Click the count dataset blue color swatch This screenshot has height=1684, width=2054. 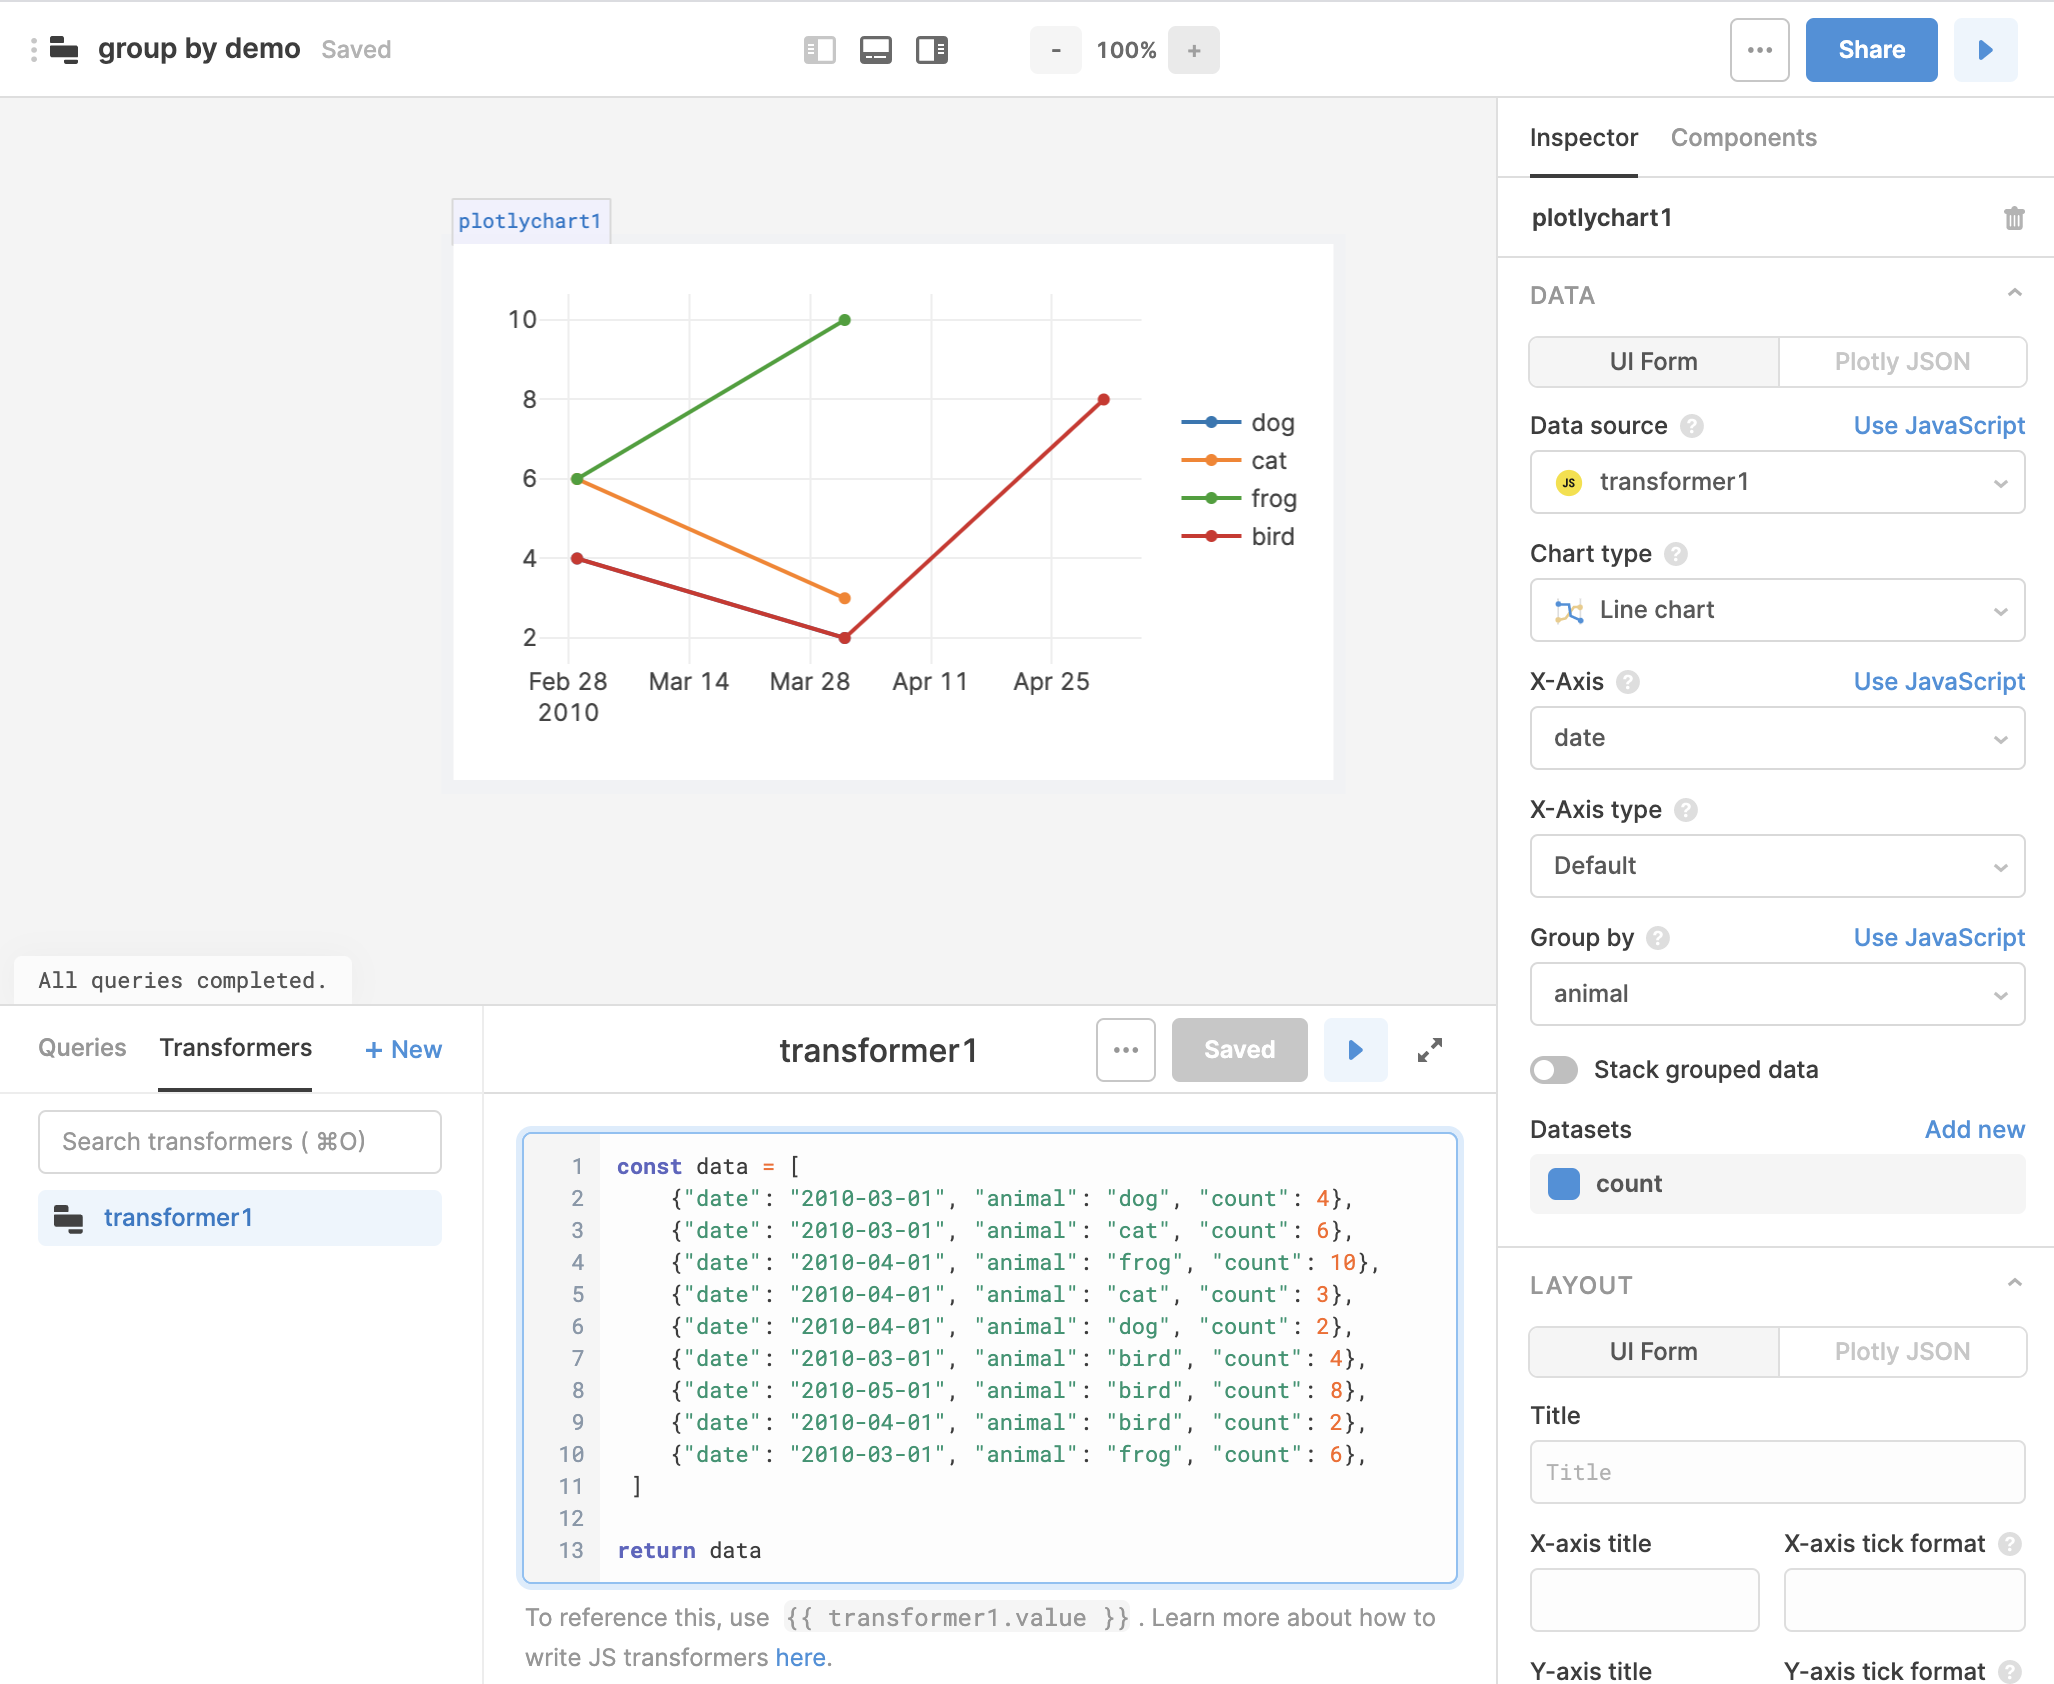point(1564,1184)
